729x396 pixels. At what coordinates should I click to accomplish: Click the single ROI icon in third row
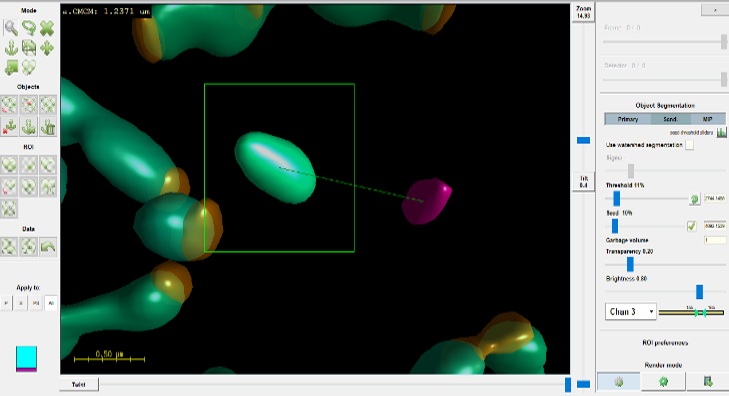click(9, 208)
